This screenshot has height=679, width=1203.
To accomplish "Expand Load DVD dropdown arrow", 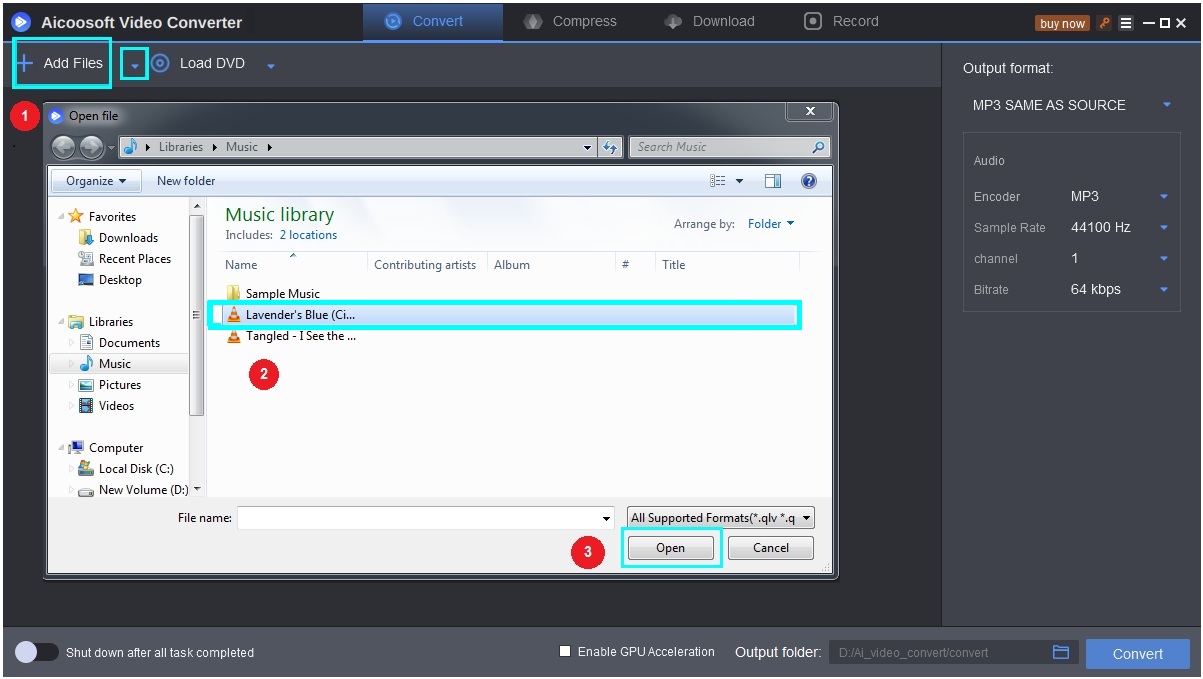I will (x=271, y=66).
